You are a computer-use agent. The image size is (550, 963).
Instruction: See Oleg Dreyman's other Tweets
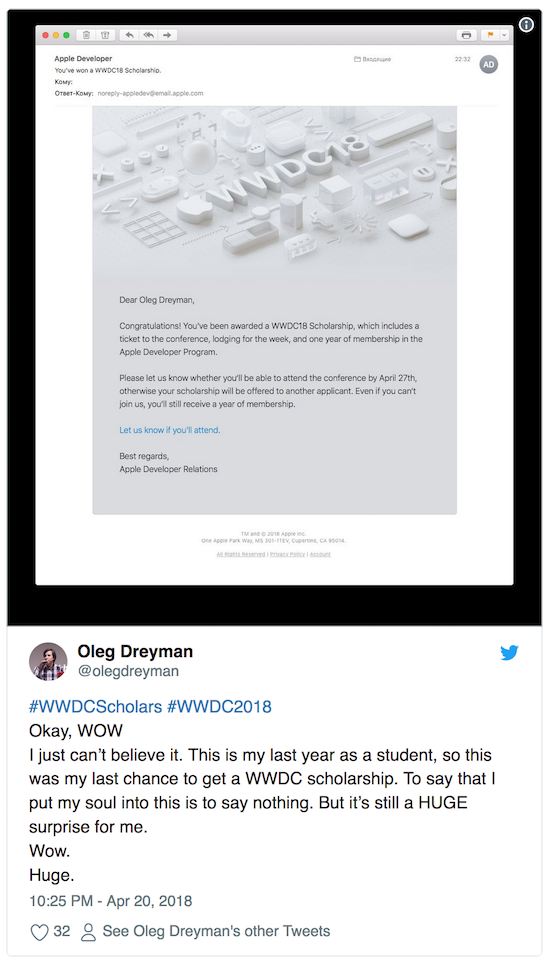(216, 931)
